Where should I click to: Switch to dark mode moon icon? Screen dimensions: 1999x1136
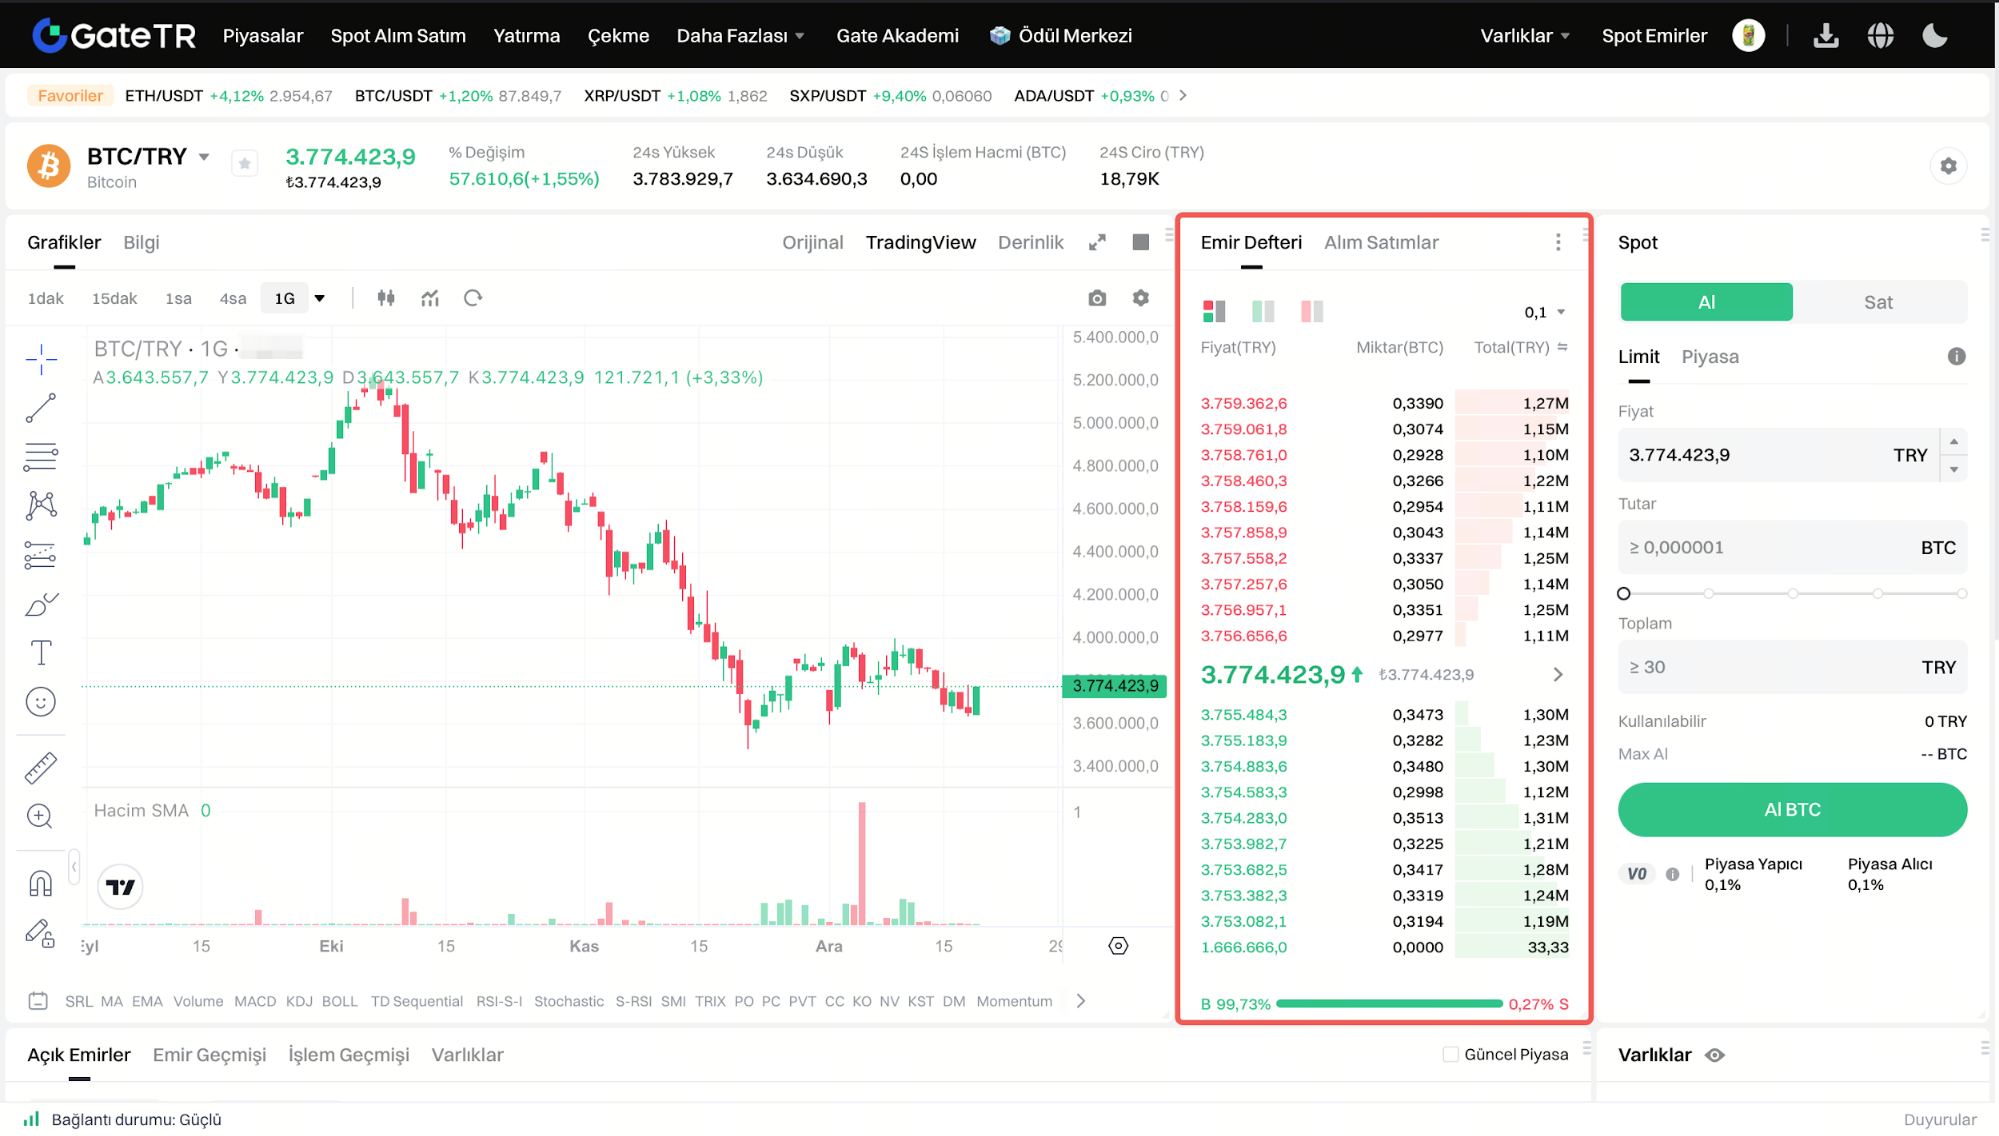point(1935,36)
